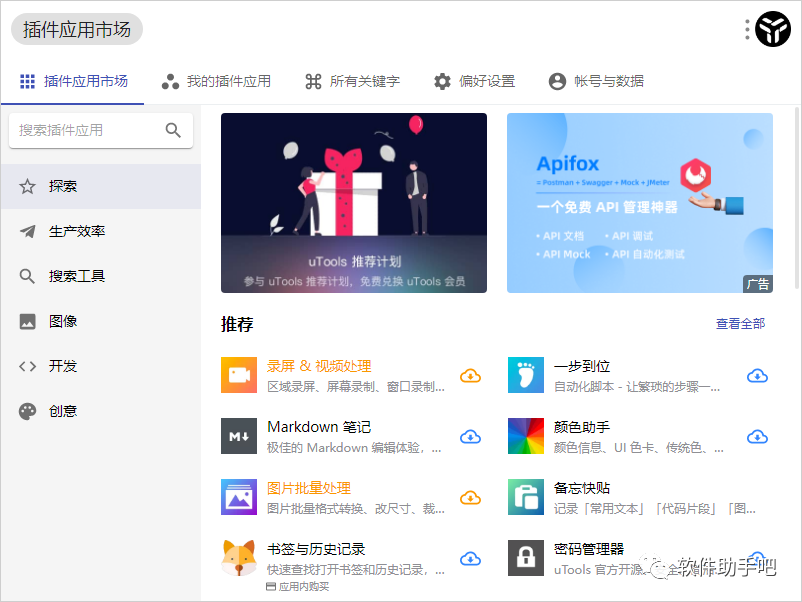Screen dimensions: 802x602
Task: Click the 录屏 & 视频处理 plugin icon
Action: [x=239, y=375]
